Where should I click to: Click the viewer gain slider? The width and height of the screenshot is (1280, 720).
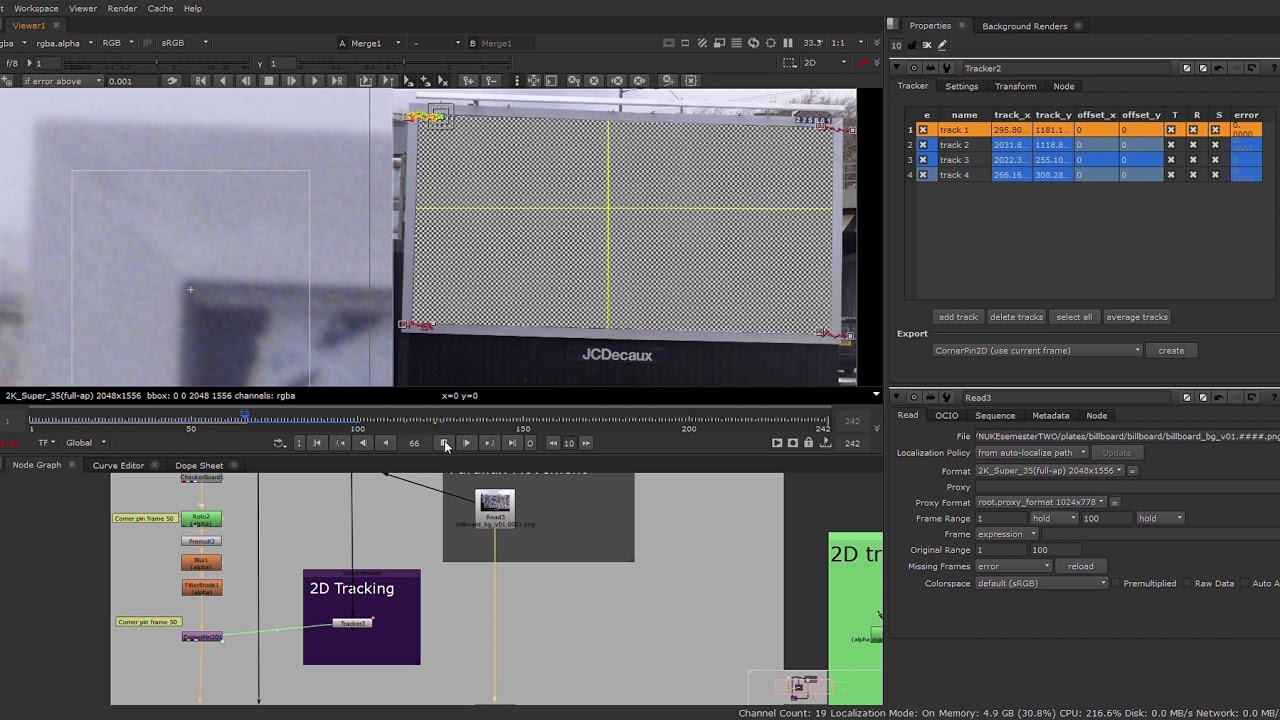click(x=155, y=63)
